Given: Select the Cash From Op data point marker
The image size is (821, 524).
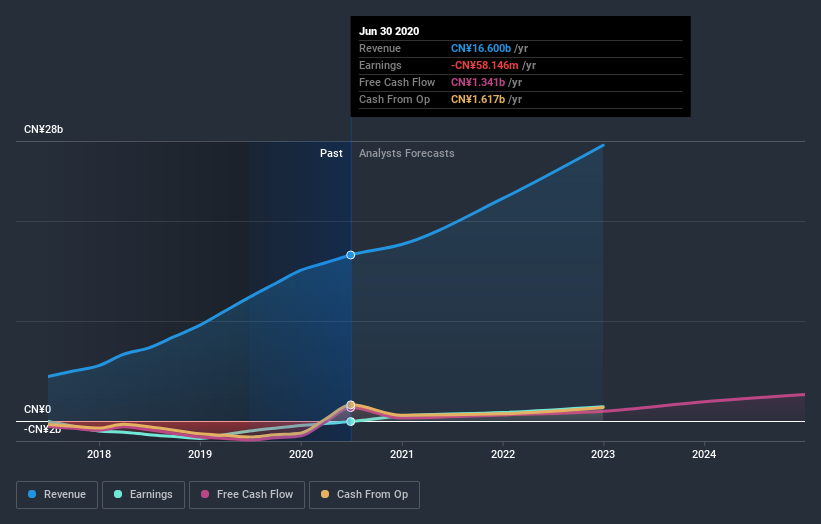Looking at the screenshot, I should [x=351, y=405].
